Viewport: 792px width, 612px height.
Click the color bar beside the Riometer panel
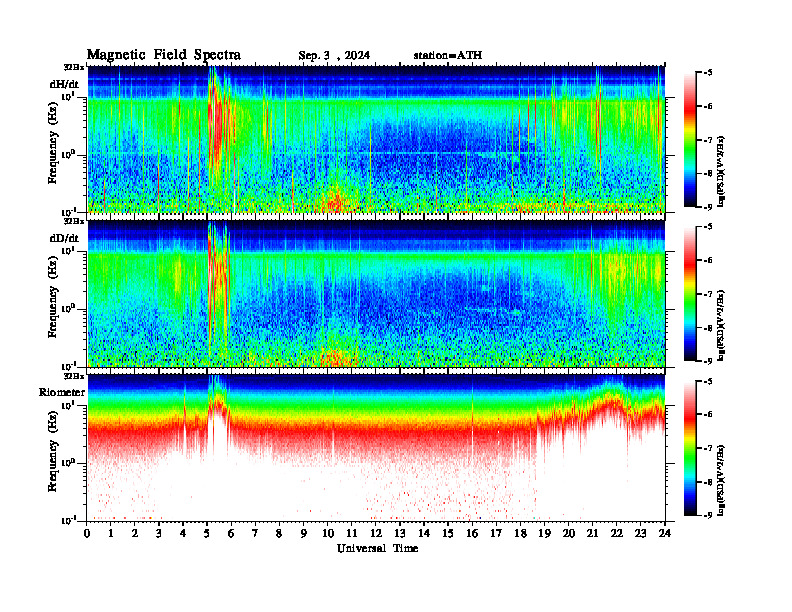point(690,448)
